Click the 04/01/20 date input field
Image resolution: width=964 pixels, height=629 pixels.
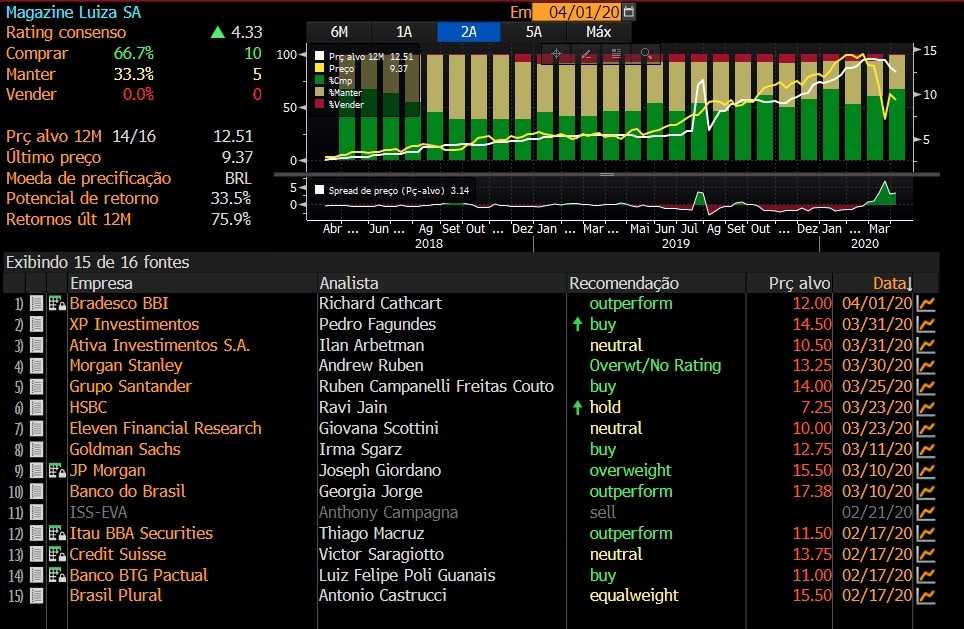click(x=578, y=12)
